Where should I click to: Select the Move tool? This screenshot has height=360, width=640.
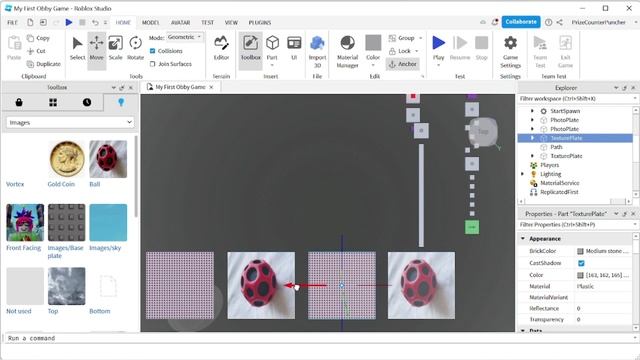click(97, 49)
